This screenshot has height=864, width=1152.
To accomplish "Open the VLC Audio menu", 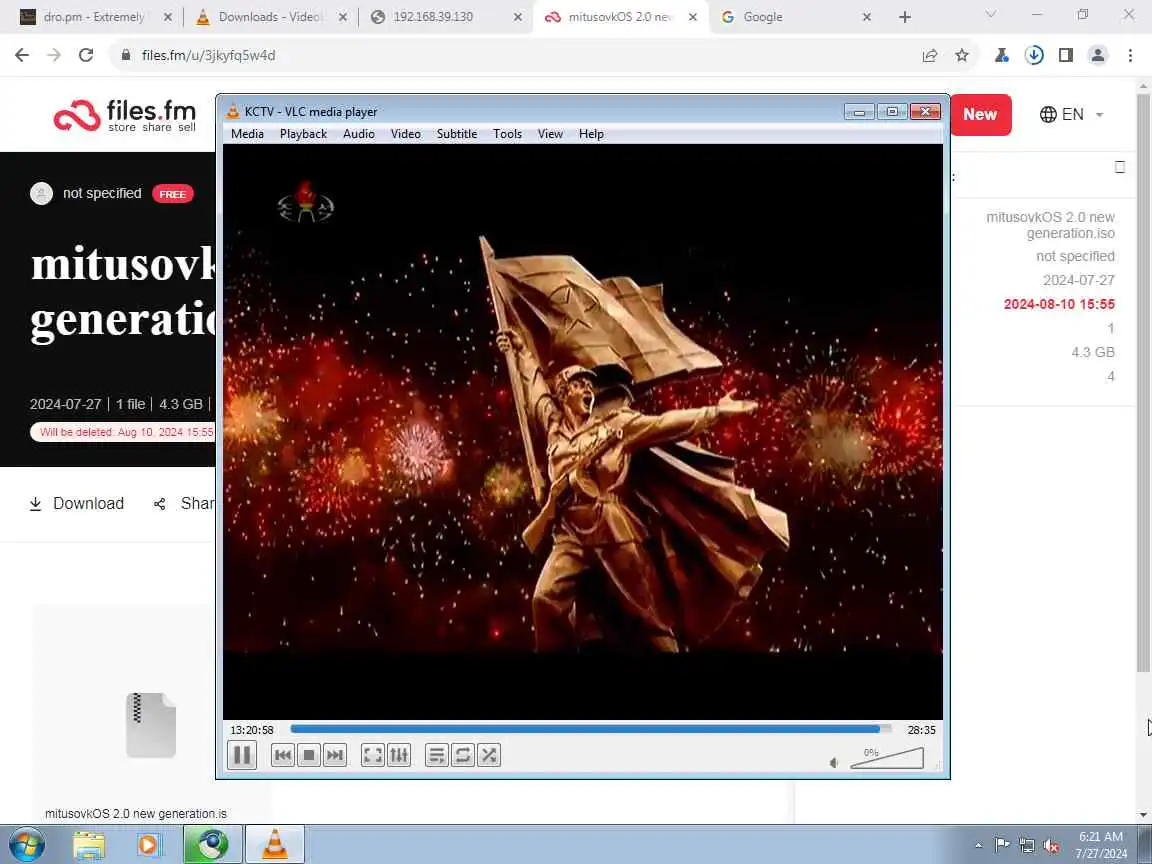I will click(359, 134).
